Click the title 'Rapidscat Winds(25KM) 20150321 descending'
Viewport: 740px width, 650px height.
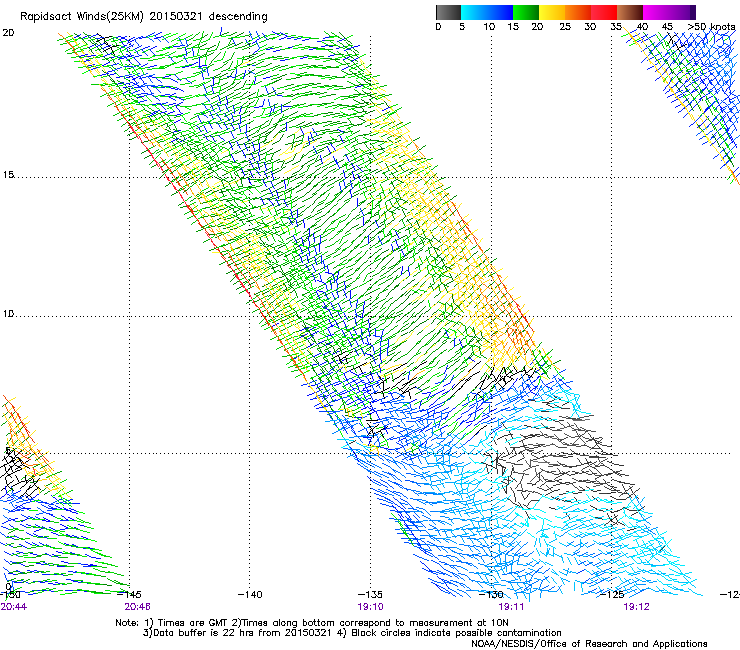pyautogui.click(x=143, y=17)
